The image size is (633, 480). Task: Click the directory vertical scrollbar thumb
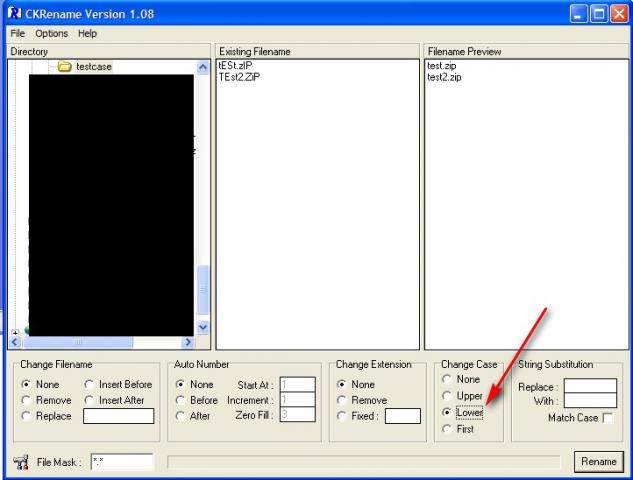tap(203, 289)
